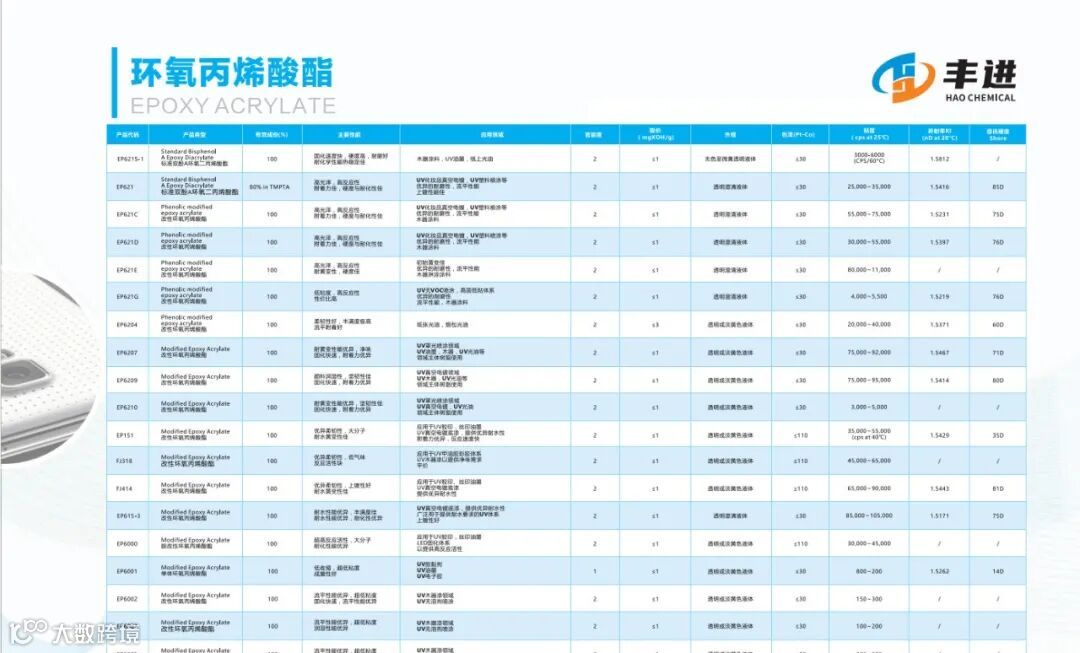Click refractive index 1.5262
The height and width of the screenshot is (653, 1080).
(939, 571)
